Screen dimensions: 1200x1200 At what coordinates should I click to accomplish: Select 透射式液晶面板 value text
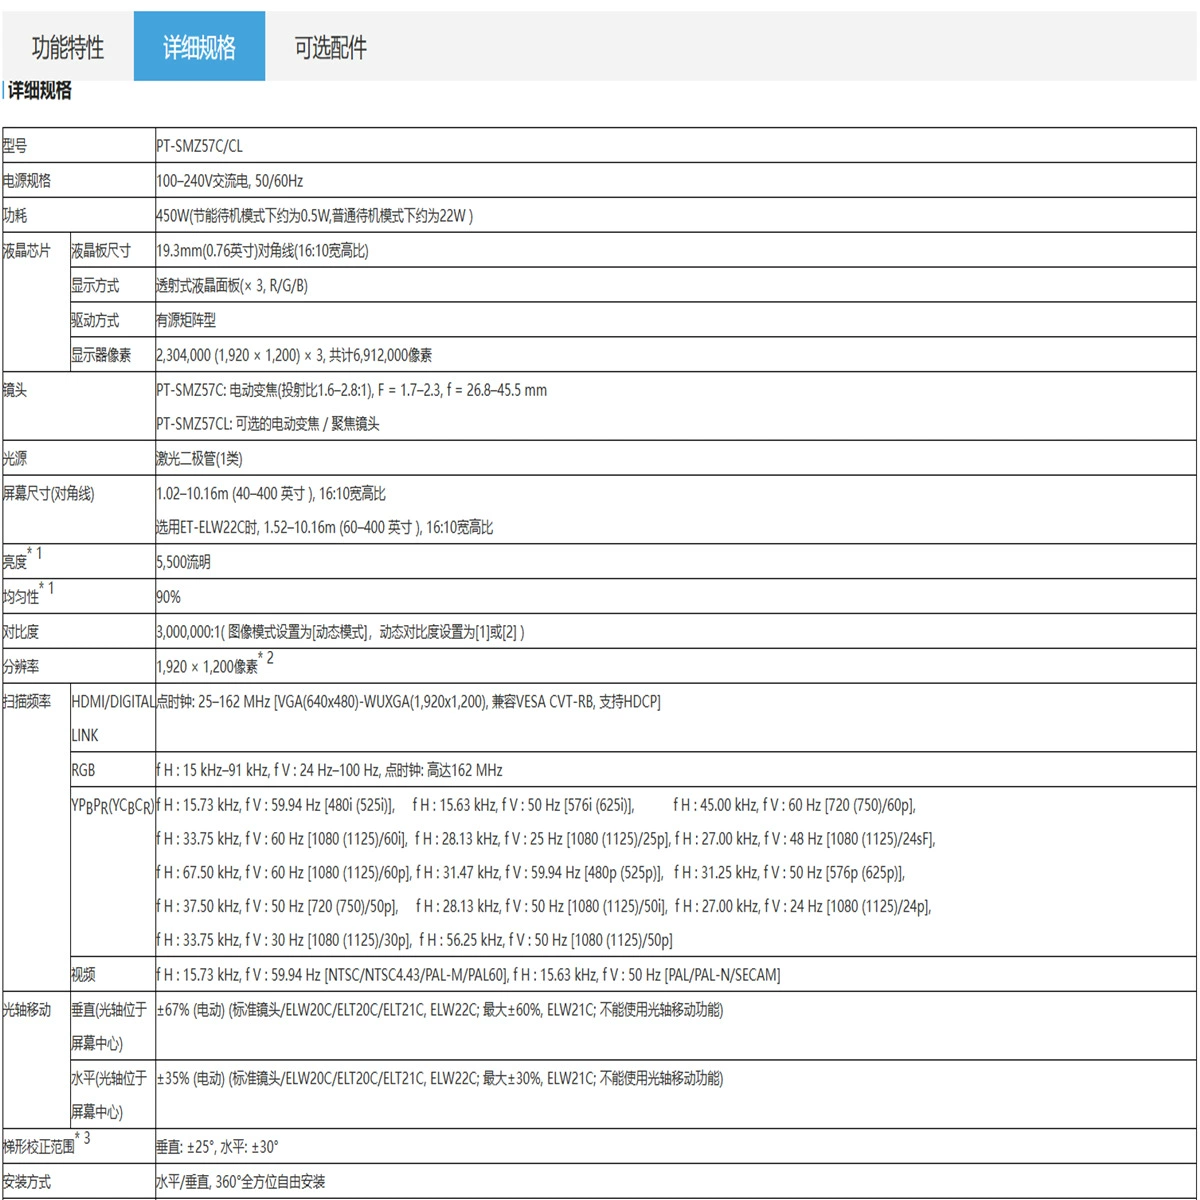pyautogui.click(x=232, y=286)
